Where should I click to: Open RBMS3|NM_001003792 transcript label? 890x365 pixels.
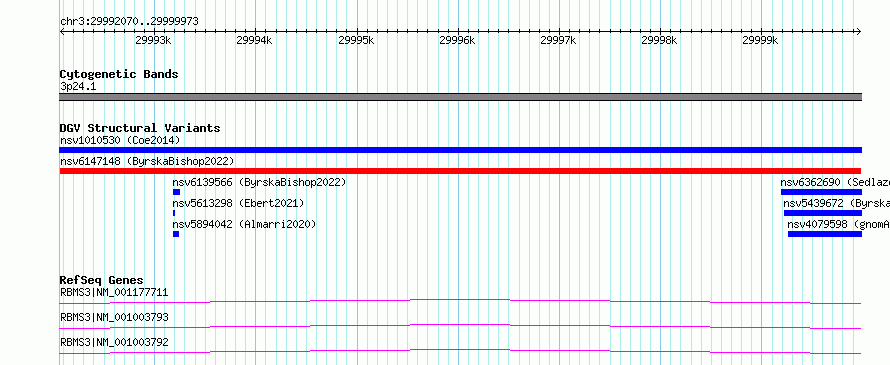(x=114, y=342)
